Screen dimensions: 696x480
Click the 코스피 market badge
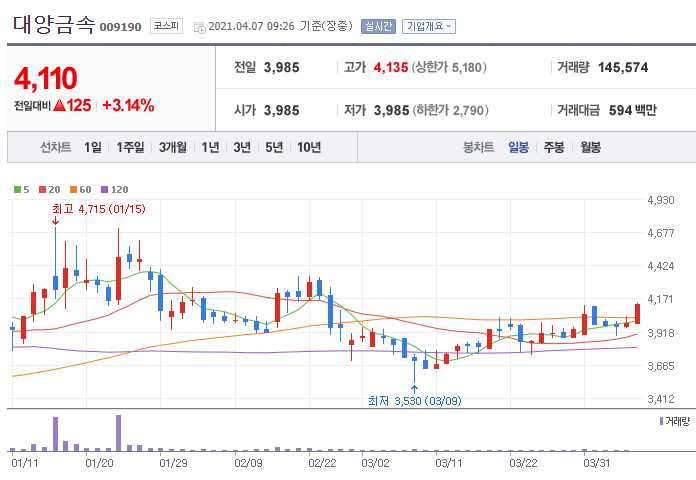(x=166, y=26)
